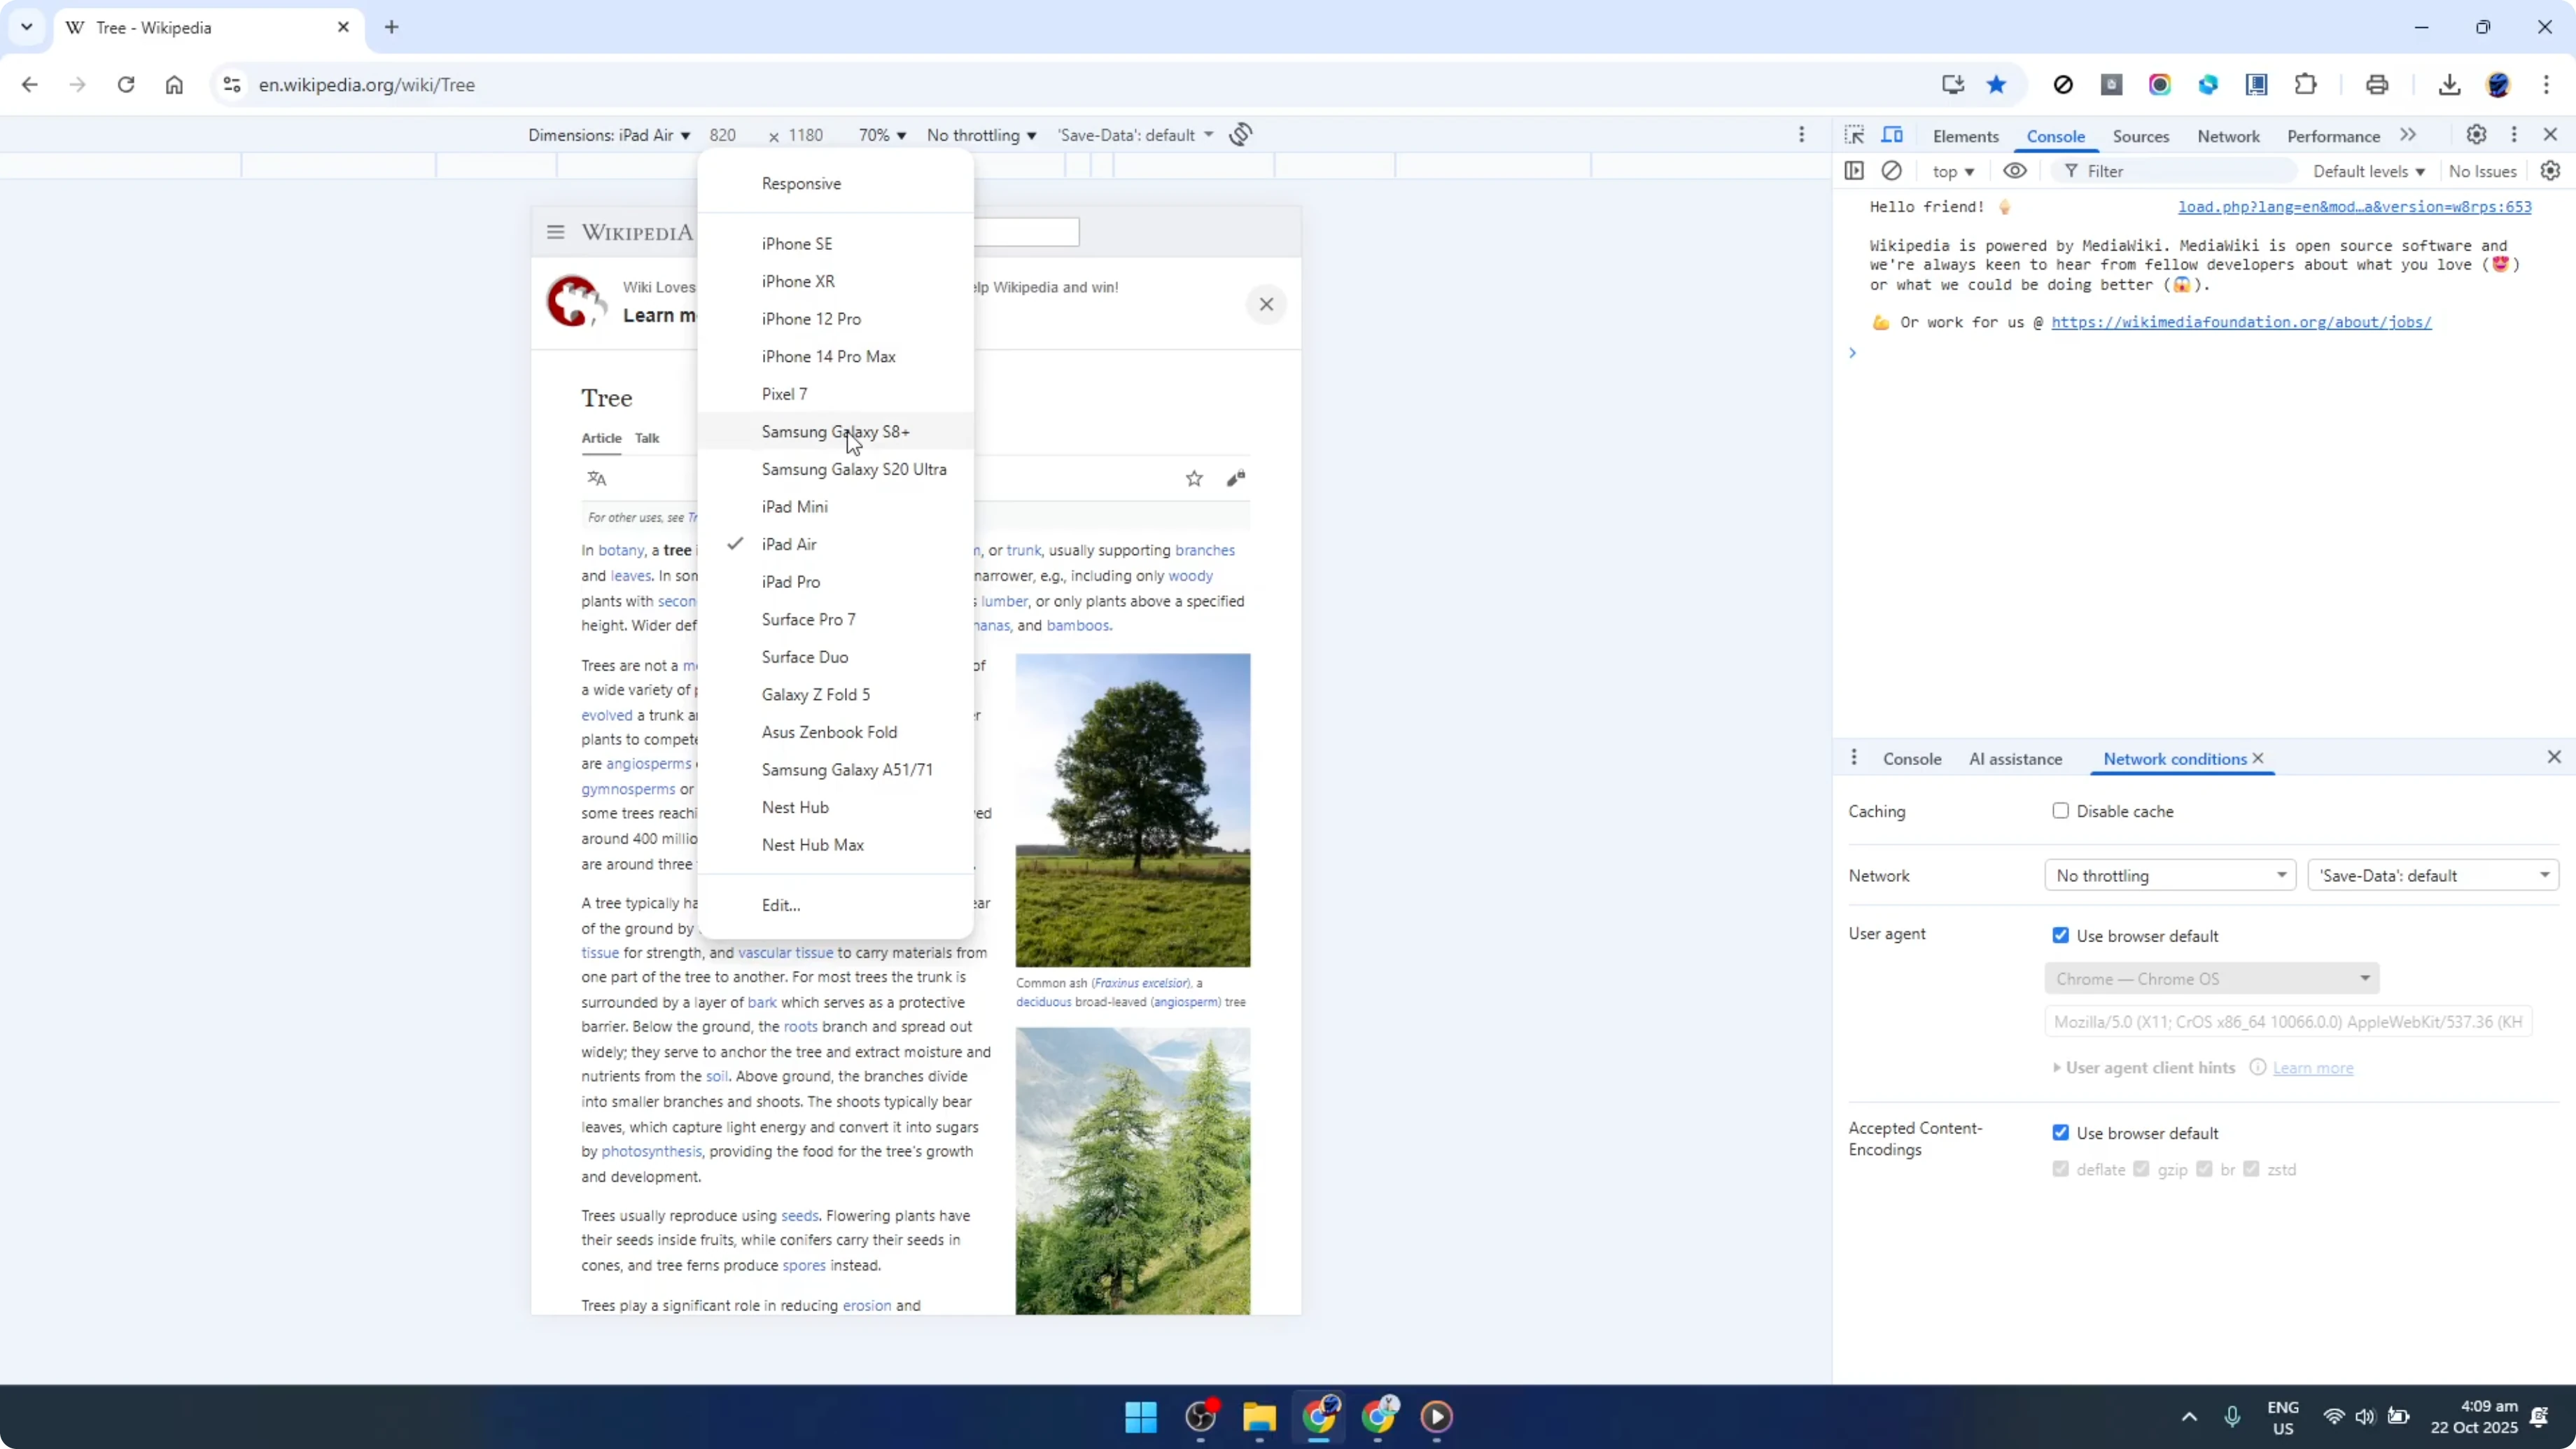Select iPhone 14 Pro Max from the device list
Image resolution: width=2576 pixels, height=1449 pixels.
829,355
